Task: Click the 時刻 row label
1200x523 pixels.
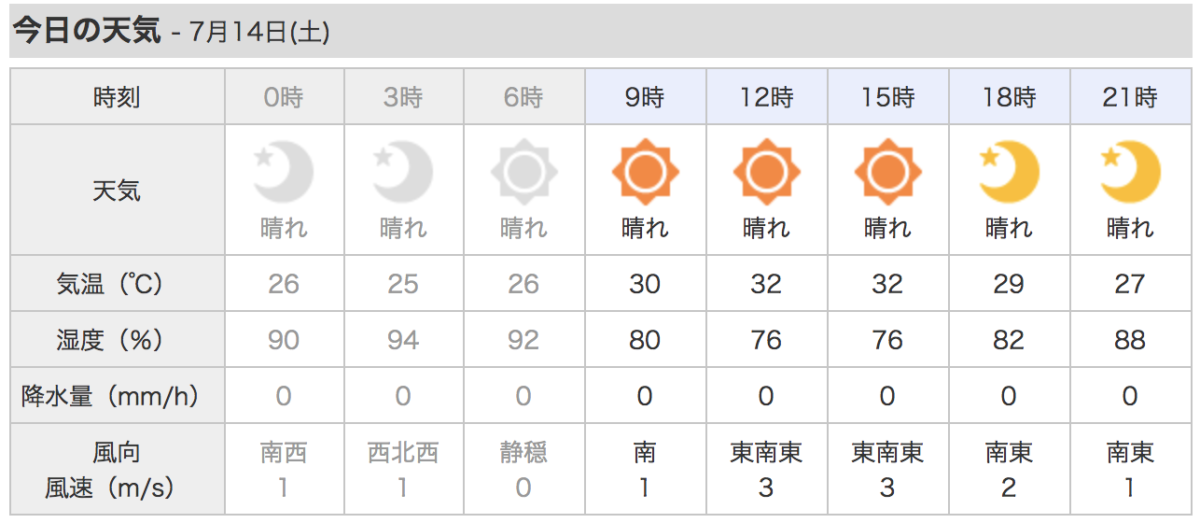Action: tap(117, 98)
